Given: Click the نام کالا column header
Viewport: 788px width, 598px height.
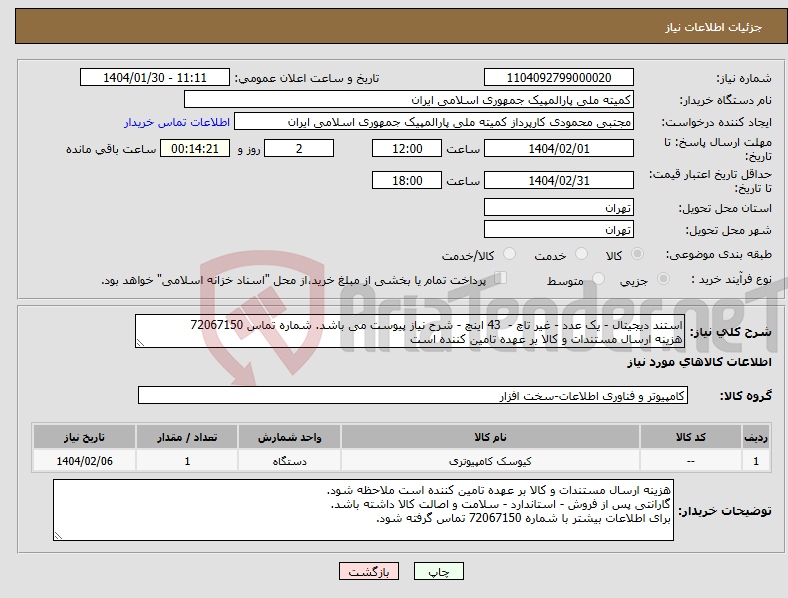Looking at the screenshot, I should click(x=490, y=437).
